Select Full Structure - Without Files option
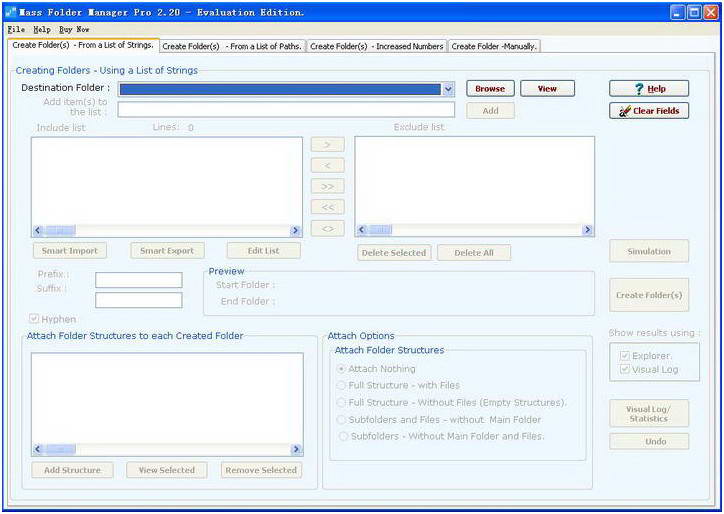This screenshot has width=724, height=514. [342, 403]
